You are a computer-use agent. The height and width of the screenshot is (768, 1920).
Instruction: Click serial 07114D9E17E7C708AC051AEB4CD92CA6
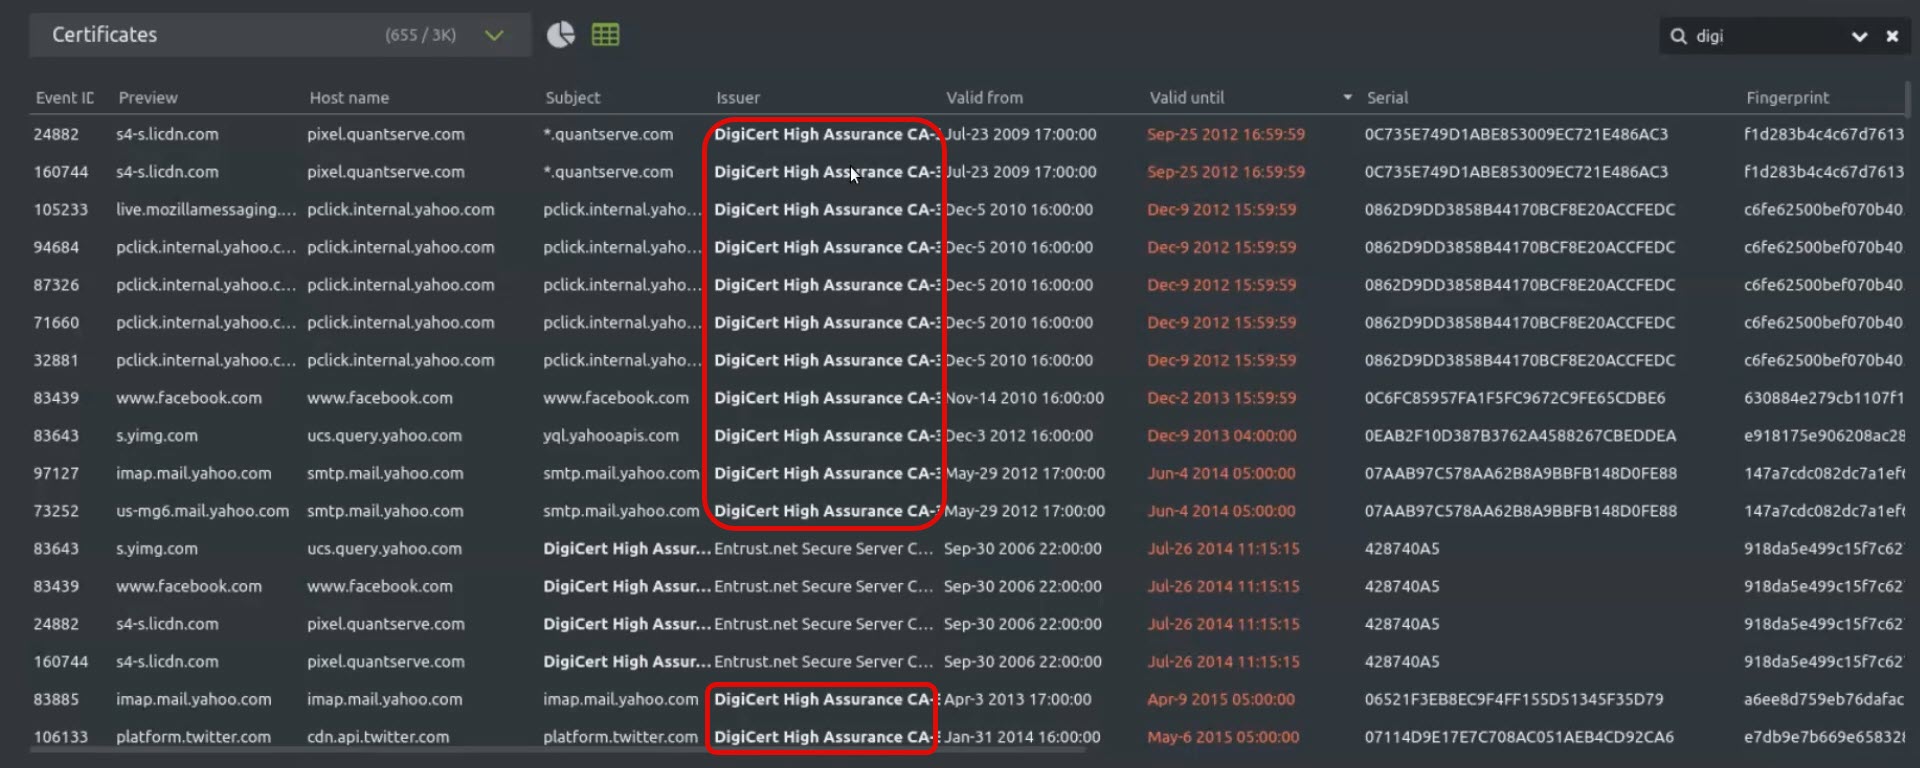pyautogui.click(x=1519, y=737)
